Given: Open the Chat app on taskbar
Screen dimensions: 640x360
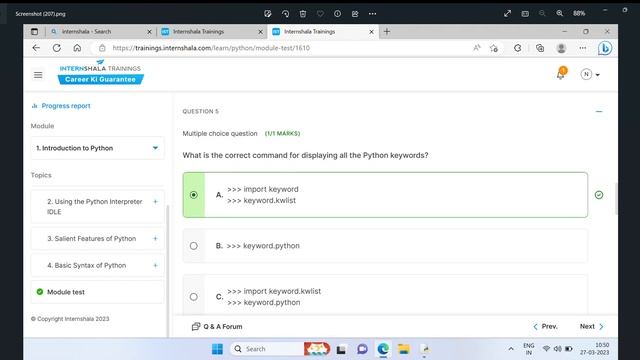Looking at the screenshot, I should coord(362,349).
